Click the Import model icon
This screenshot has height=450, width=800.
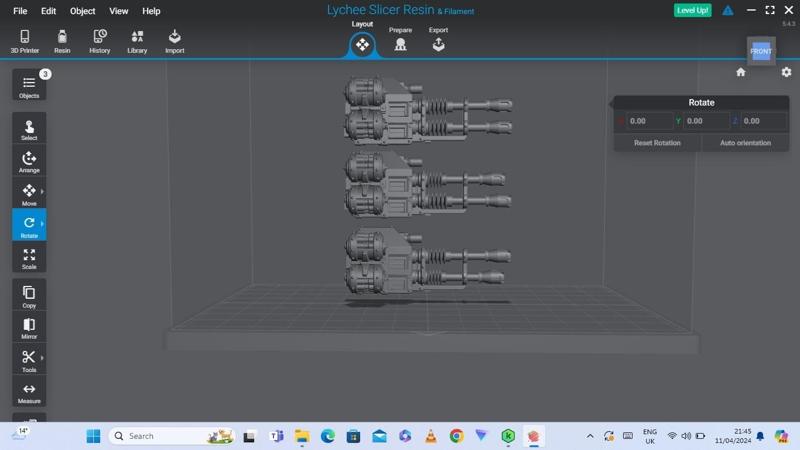click(175, 41)
